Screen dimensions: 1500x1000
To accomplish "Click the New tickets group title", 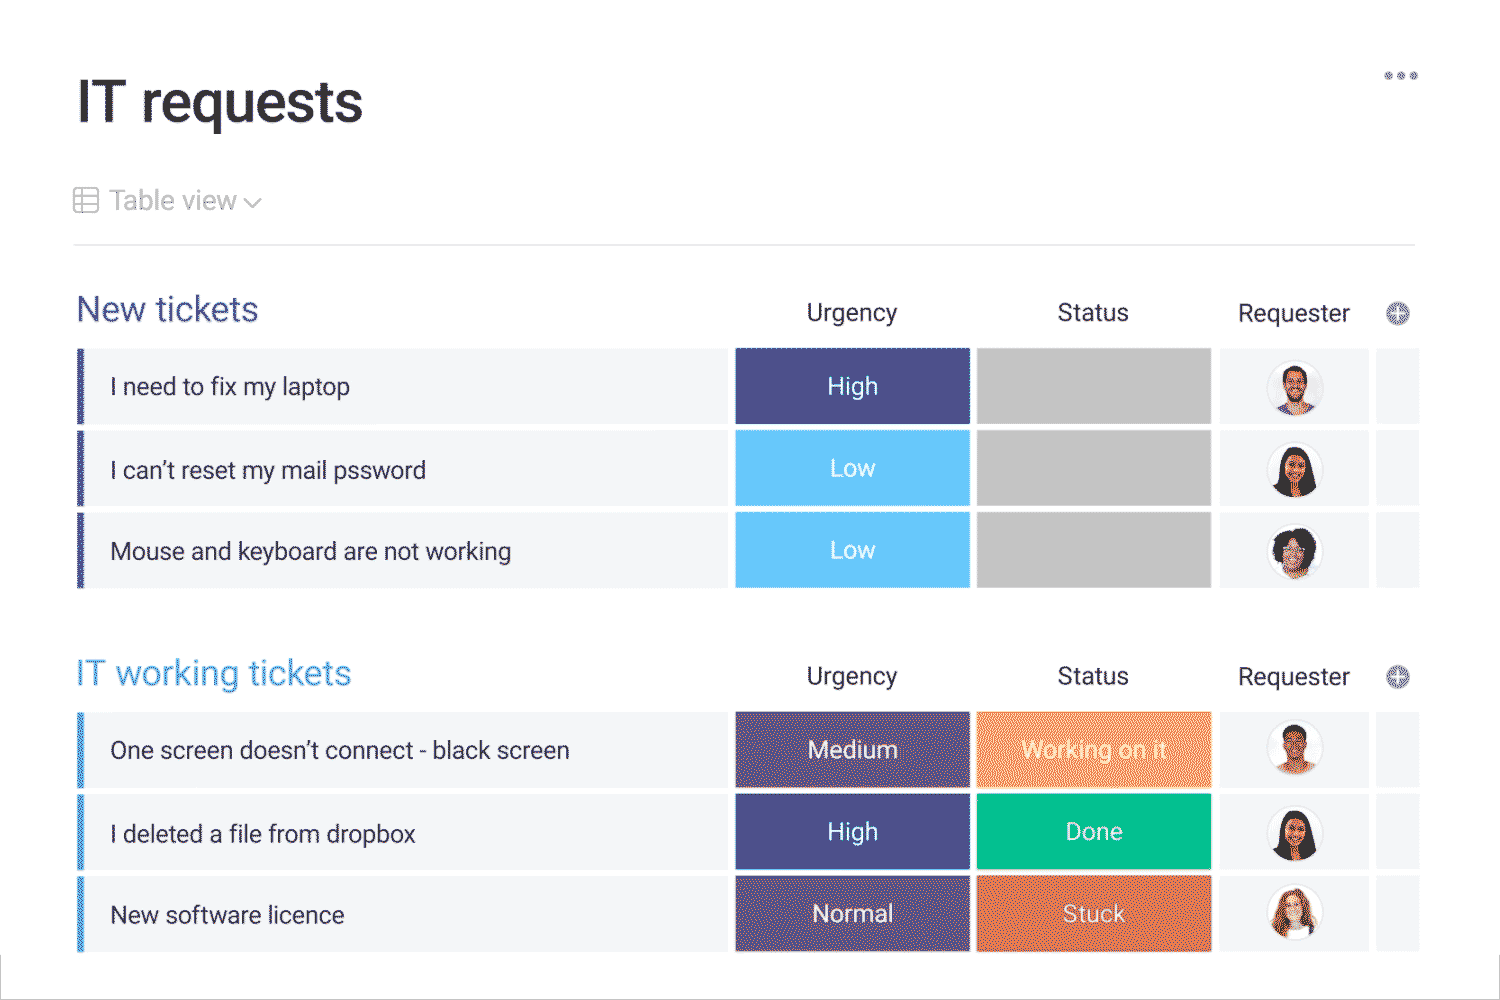I will [x=168, y=310].
